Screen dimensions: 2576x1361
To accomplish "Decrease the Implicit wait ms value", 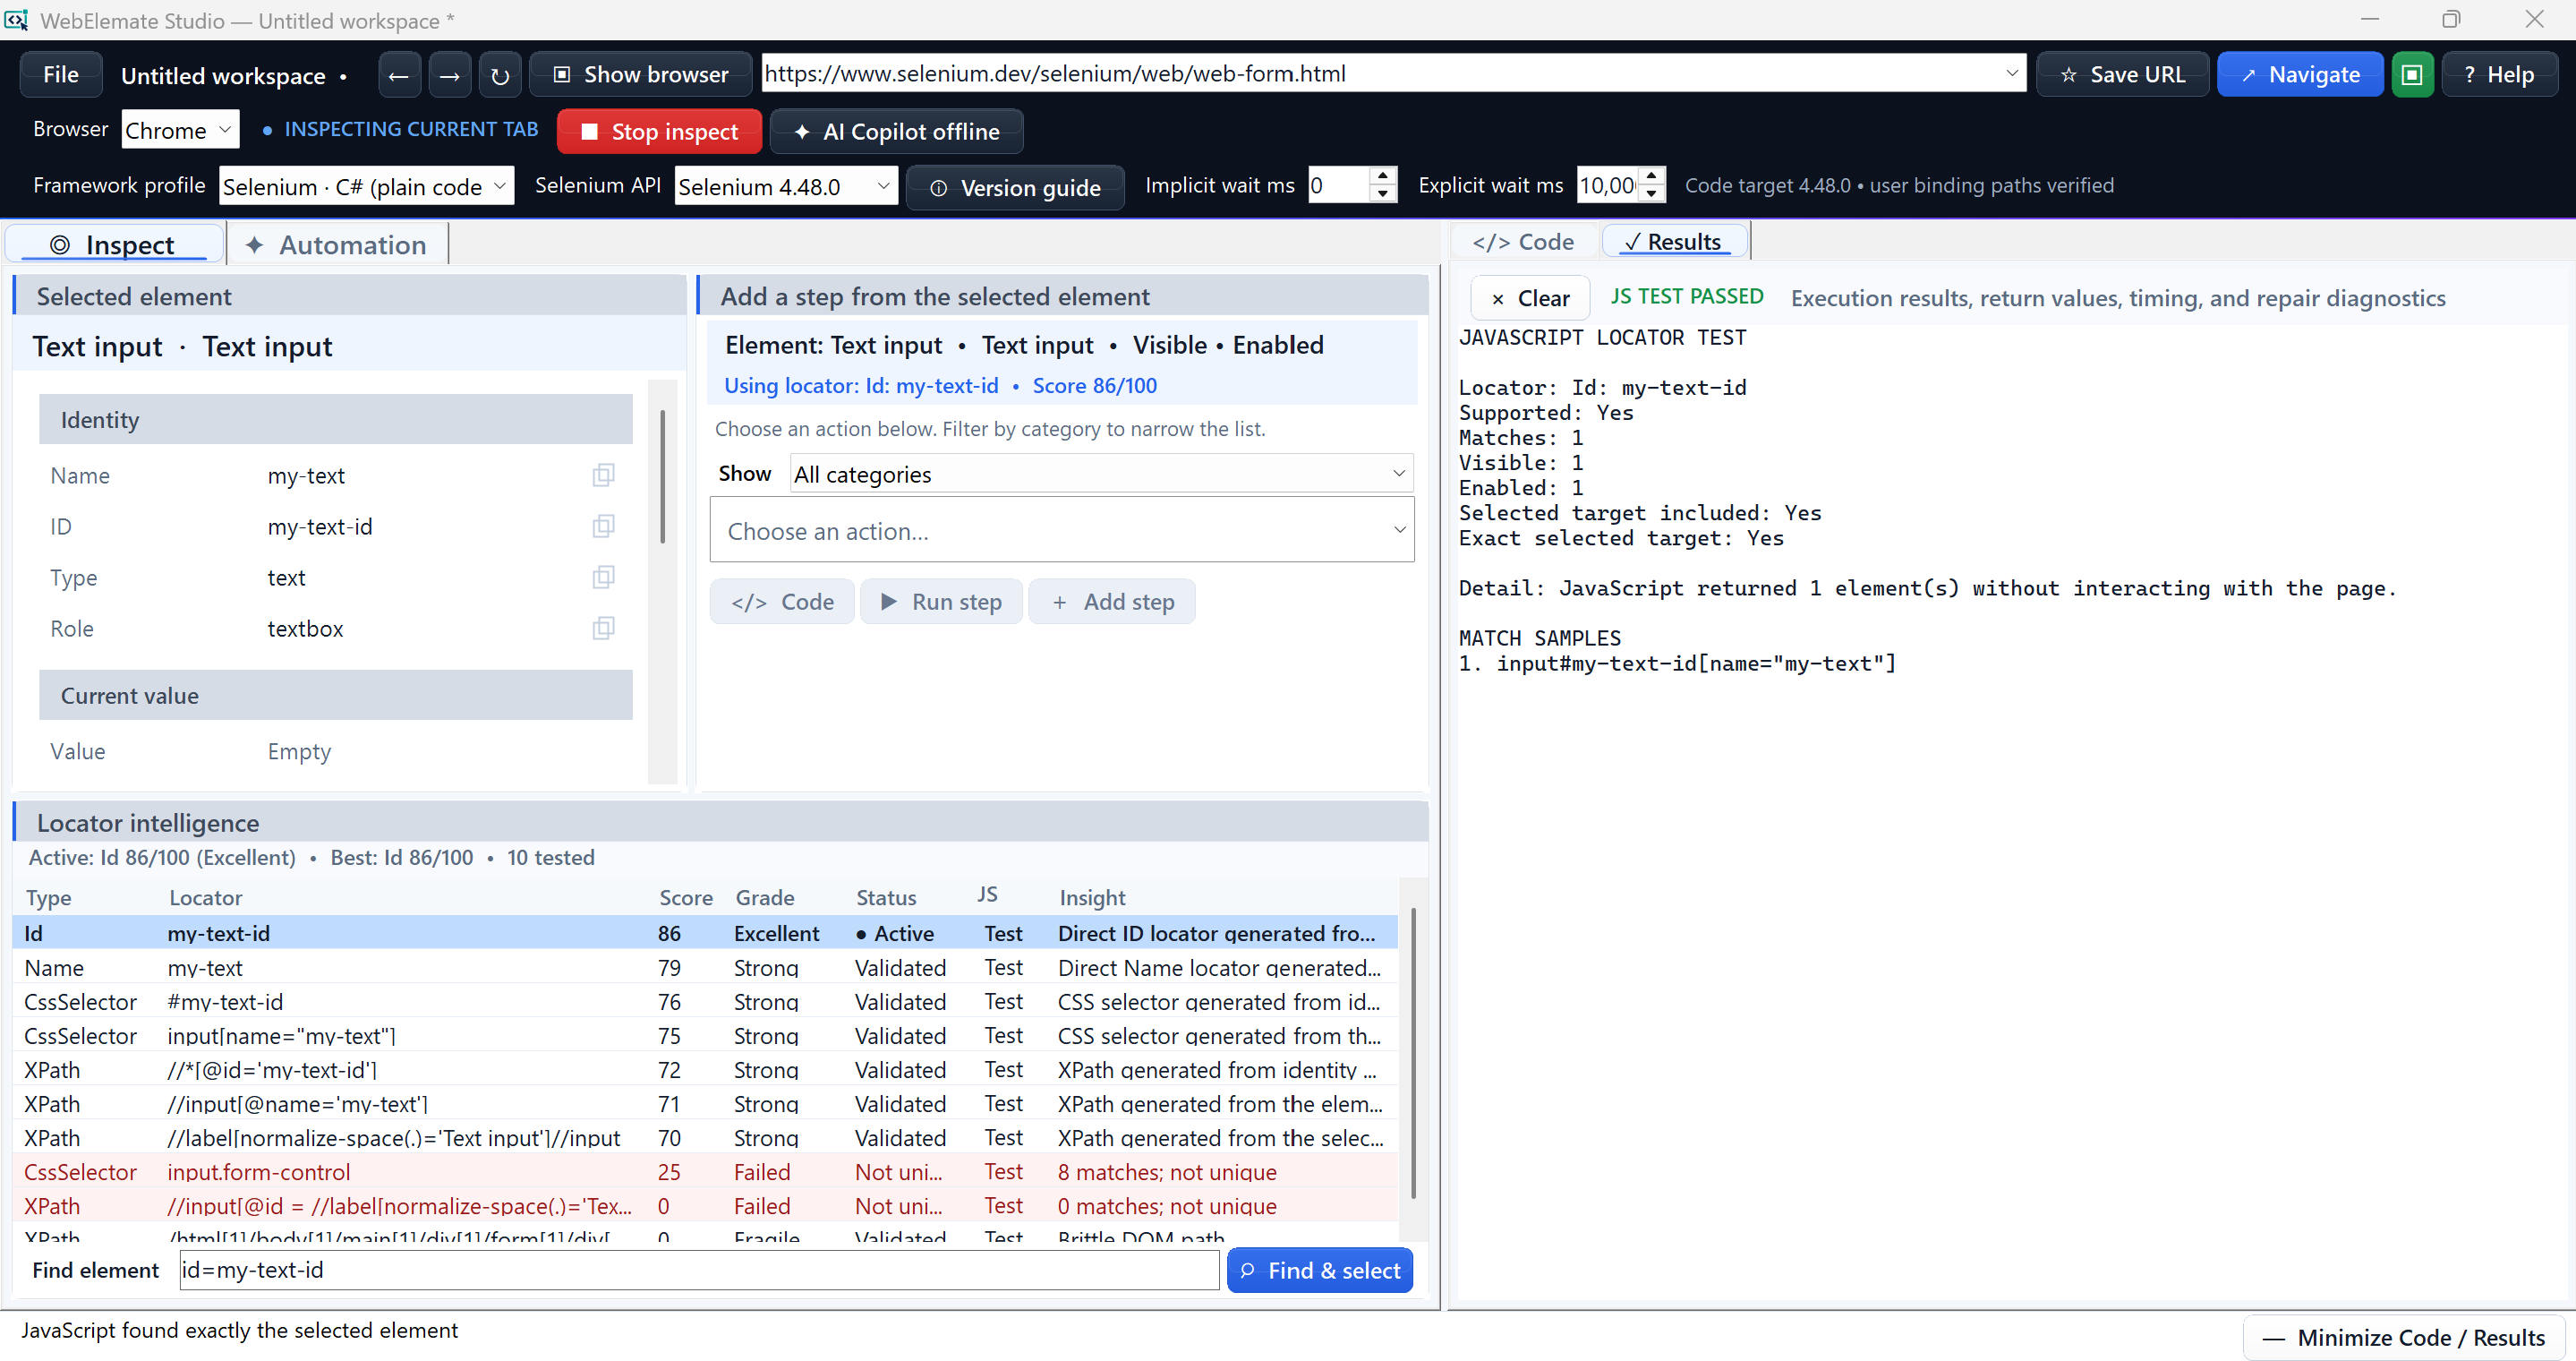I will 1382,194.
